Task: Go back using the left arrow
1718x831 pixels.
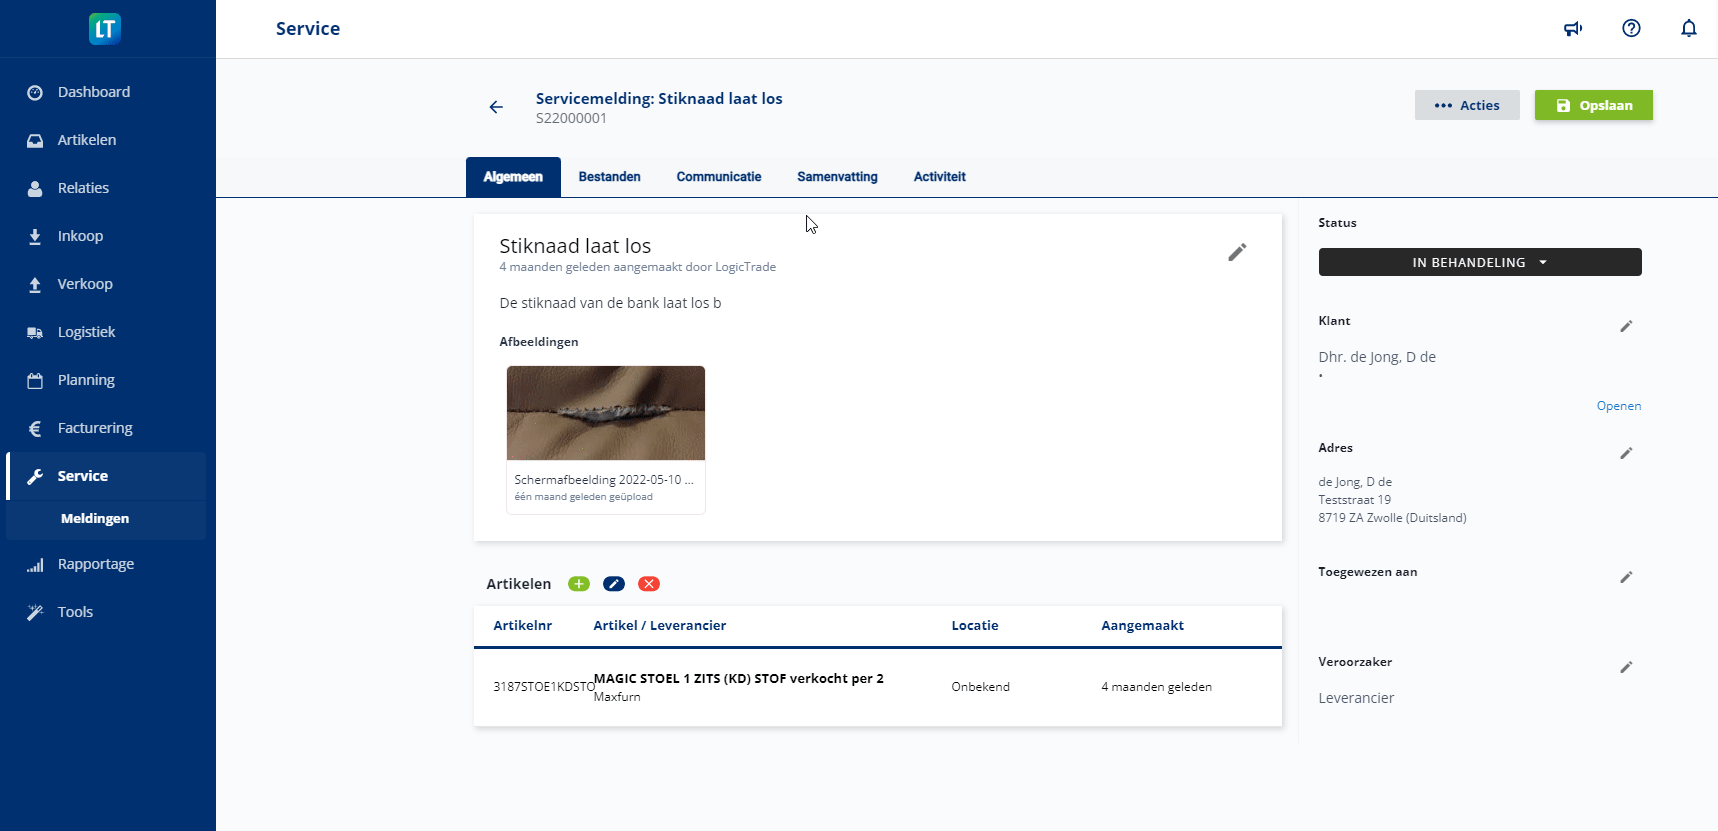Action: (496, 107)
